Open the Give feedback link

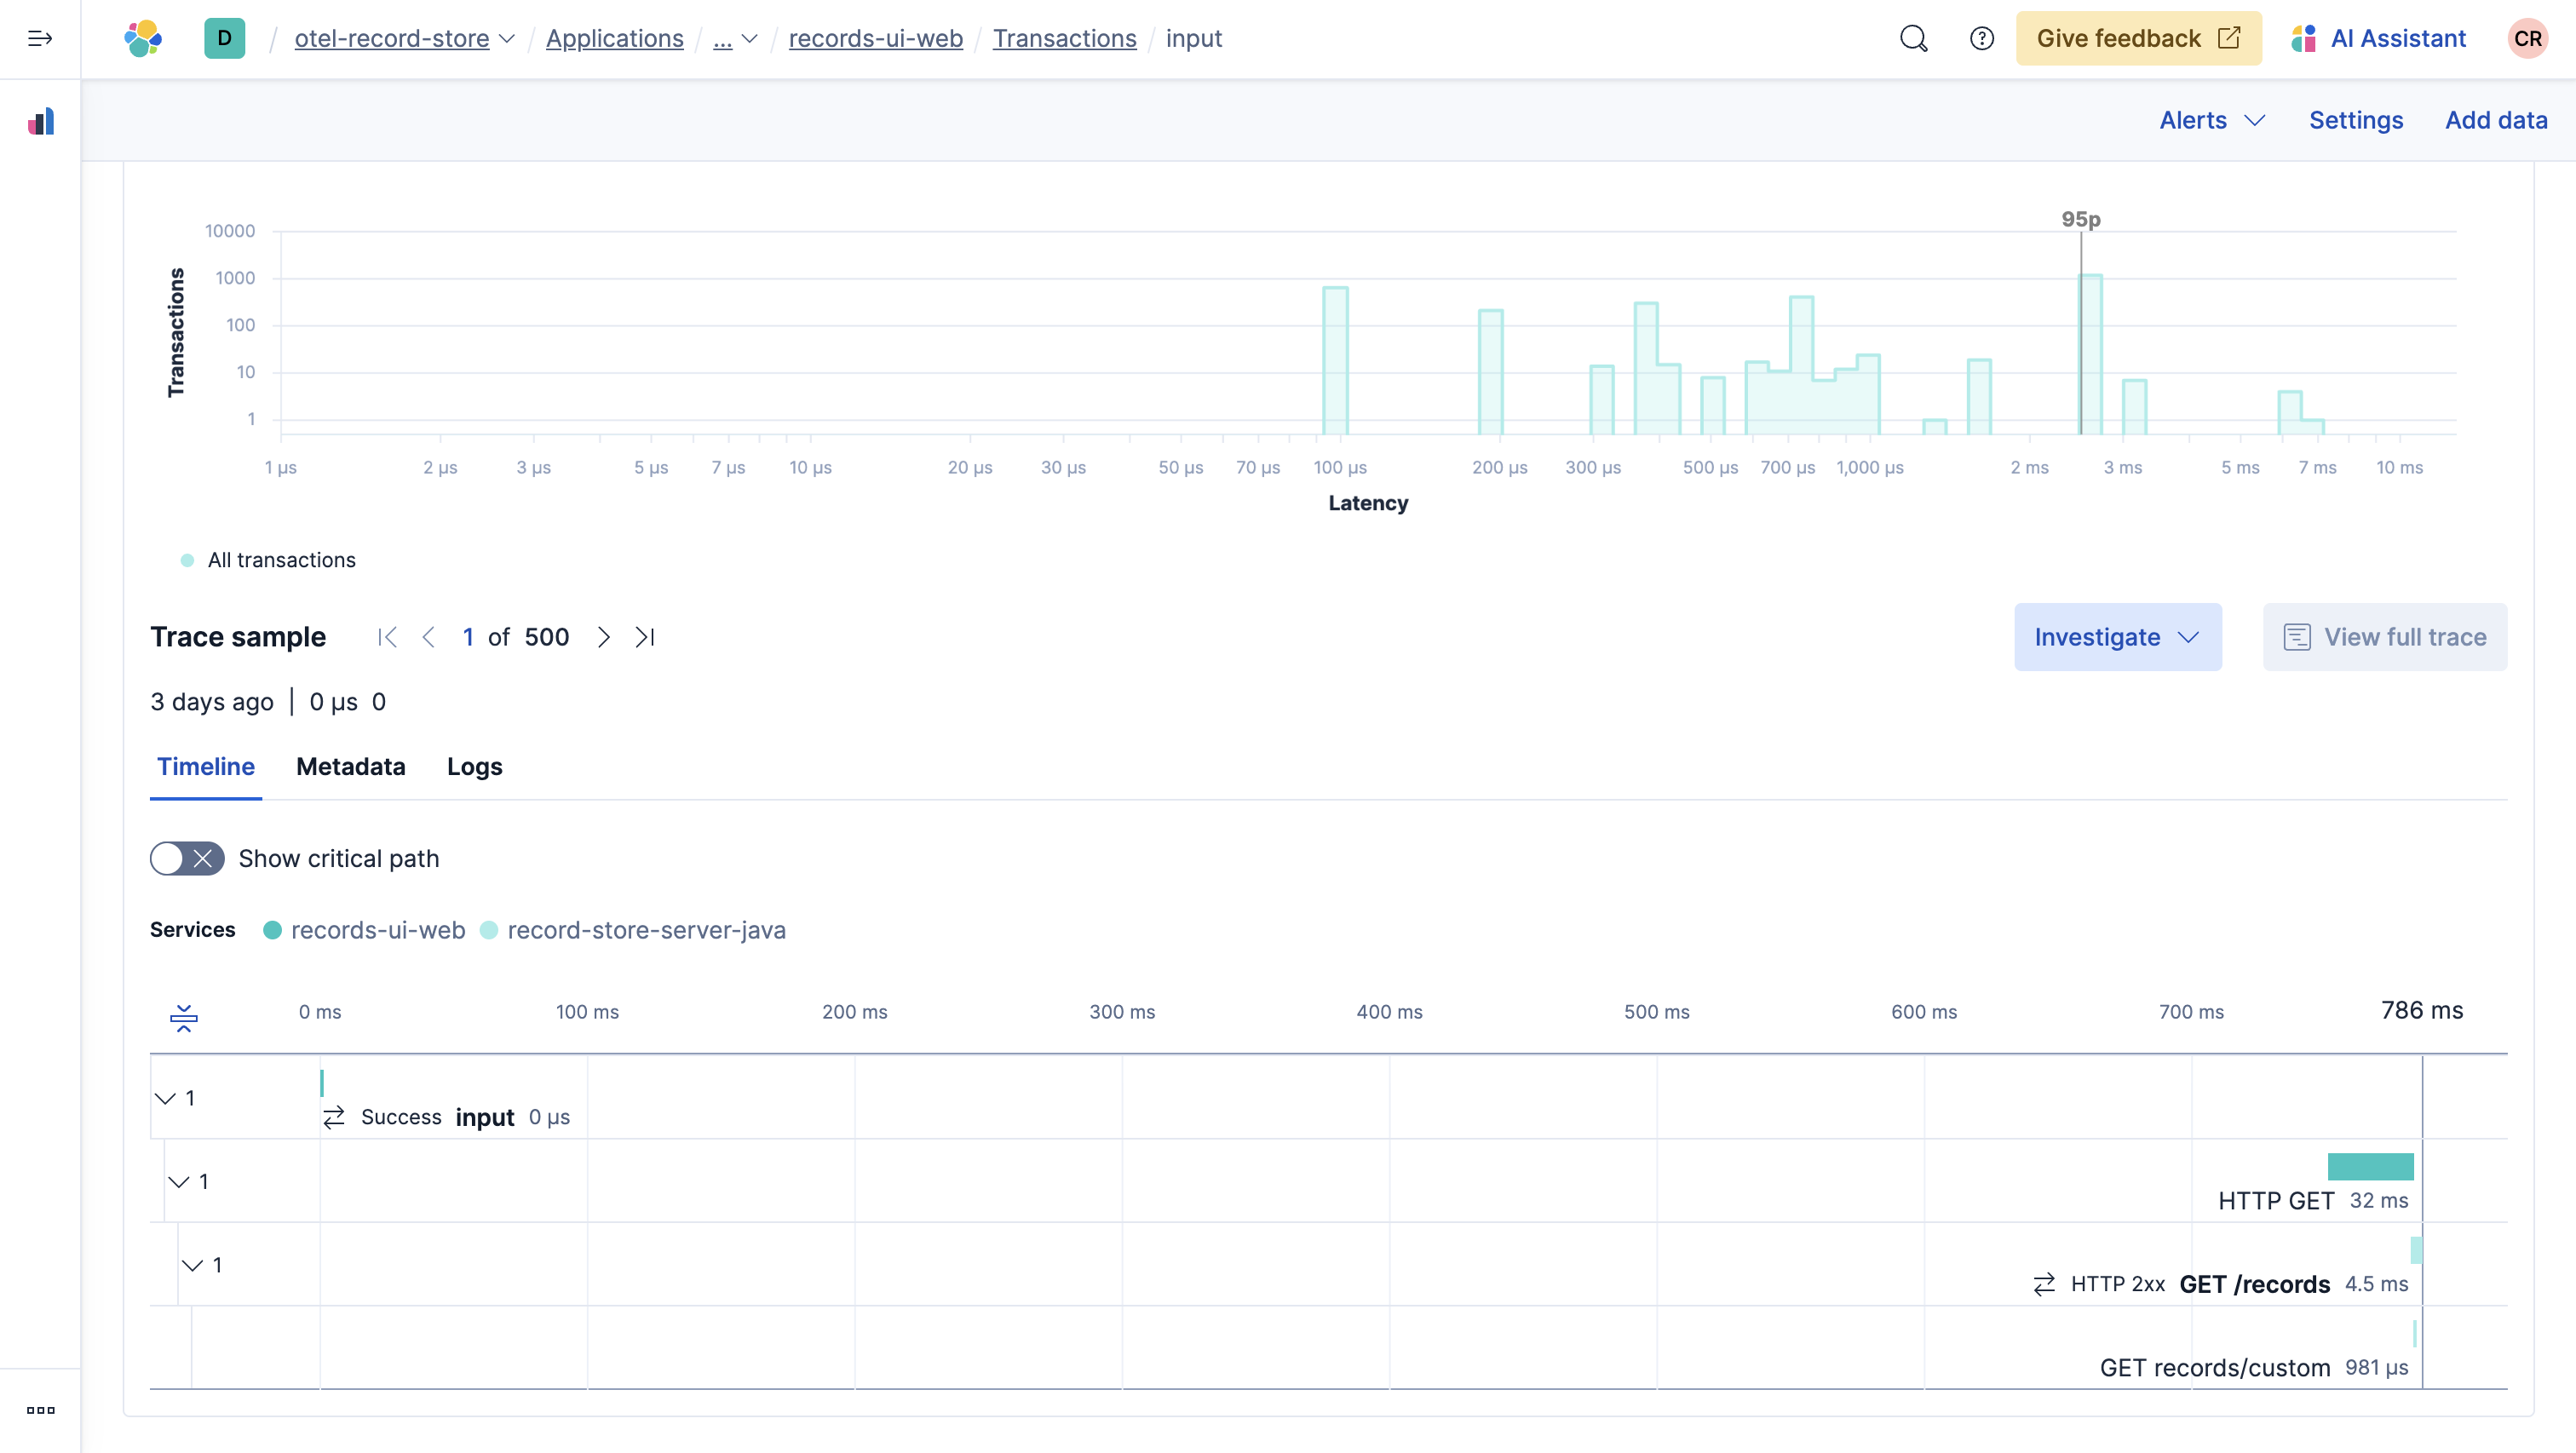point(2138,38)
